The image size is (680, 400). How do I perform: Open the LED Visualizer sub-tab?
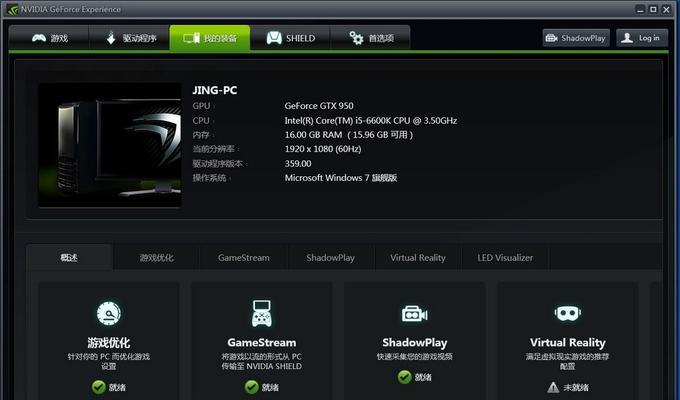tap(505, 258)
